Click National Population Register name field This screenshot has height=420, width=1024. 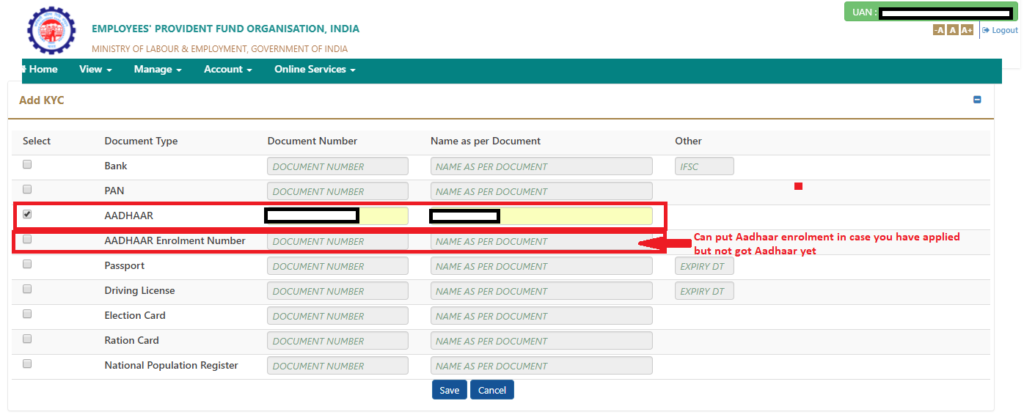[x=541, y=365]
